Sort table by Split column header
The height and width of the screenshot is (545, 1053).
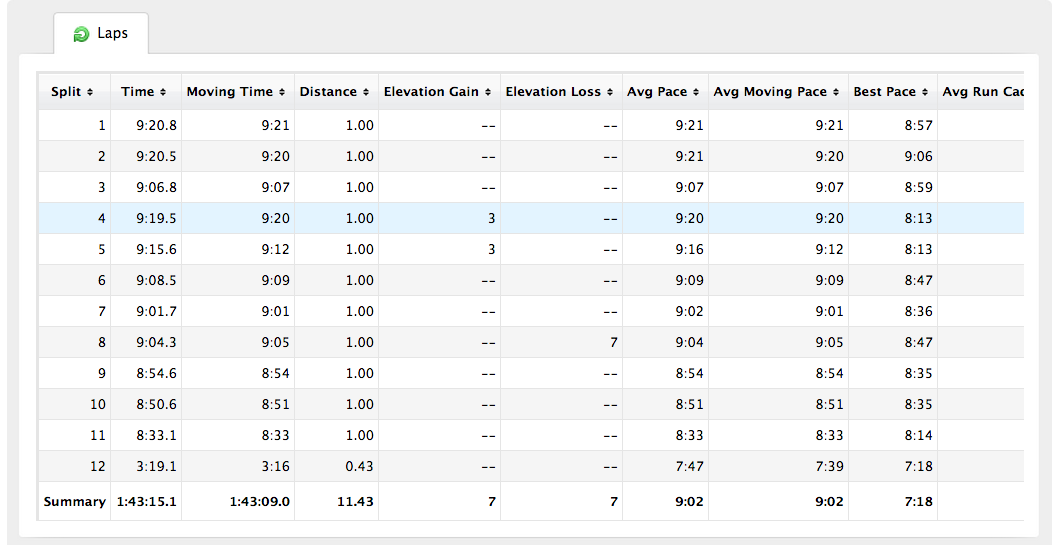73,92
